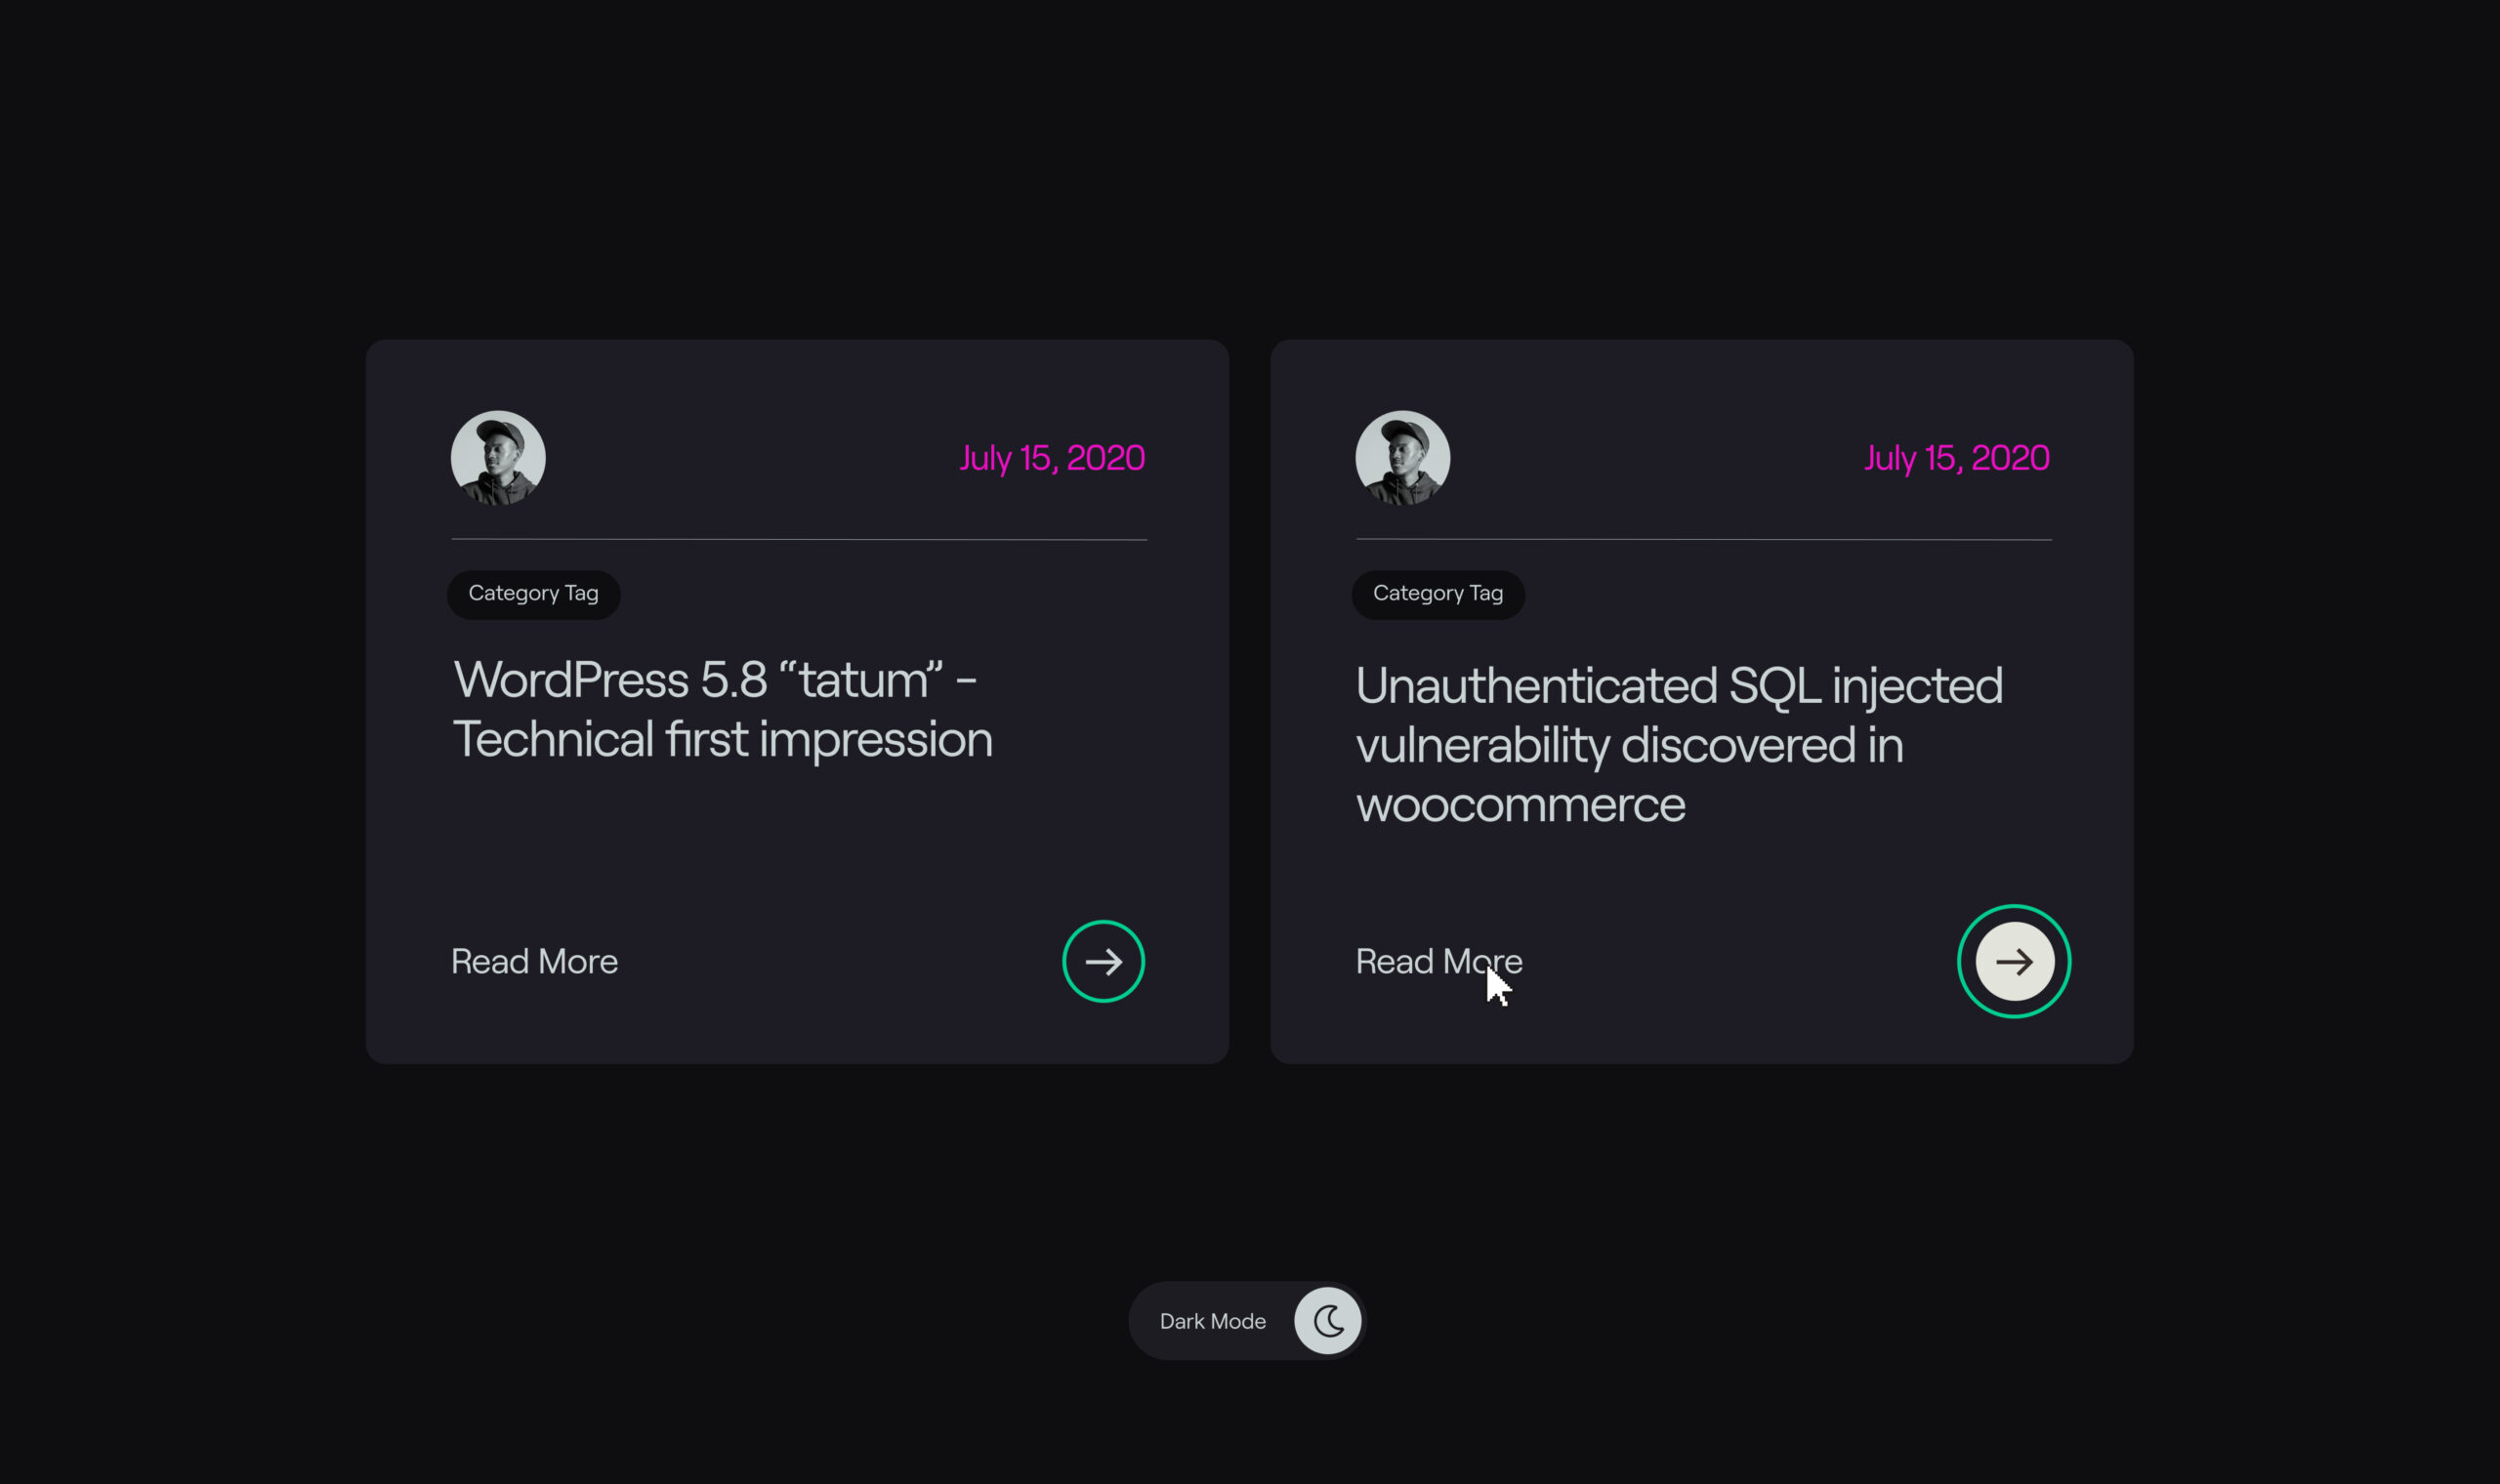Click the highlighted arrow button on the SQL vulnerability card
This screenshot has width=2500, height=1484.
(2014, 961)
